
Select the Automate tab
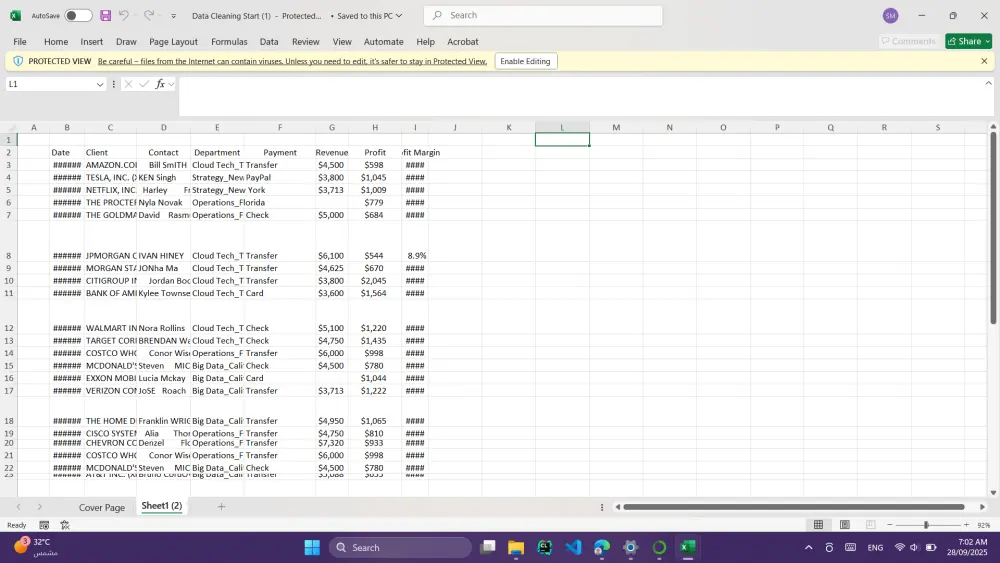click(x=383, y=41)
